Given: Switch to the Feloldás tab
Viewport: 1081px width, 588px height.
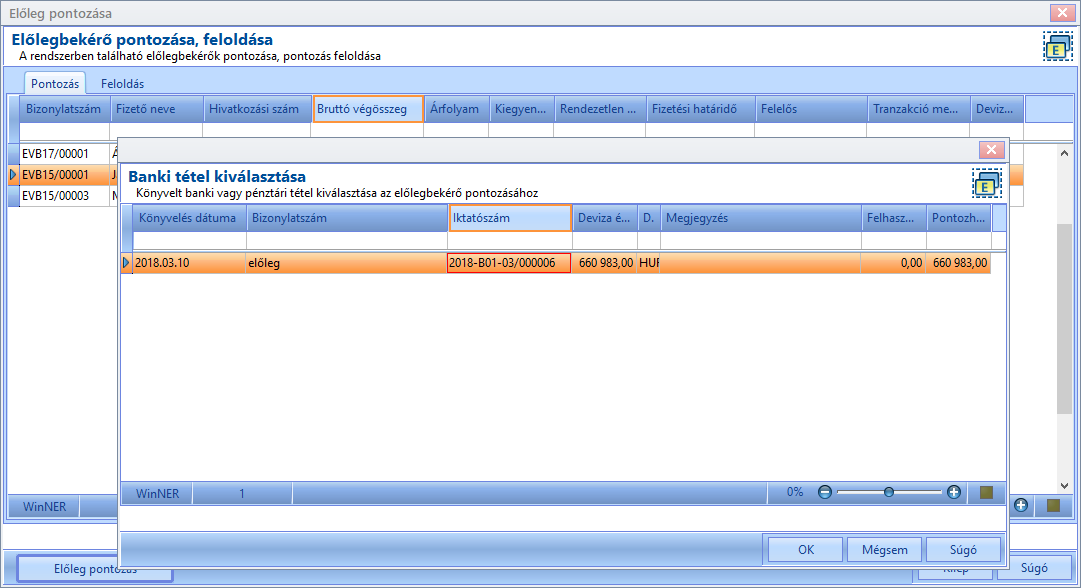Looking at the screenshot, I should coord(122,83).
